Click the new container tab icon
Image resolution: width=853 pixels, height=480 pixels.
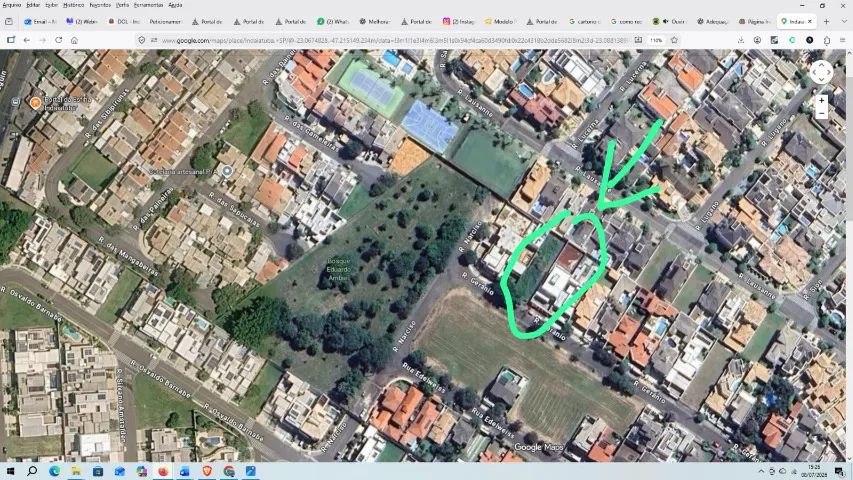[11, 40]
